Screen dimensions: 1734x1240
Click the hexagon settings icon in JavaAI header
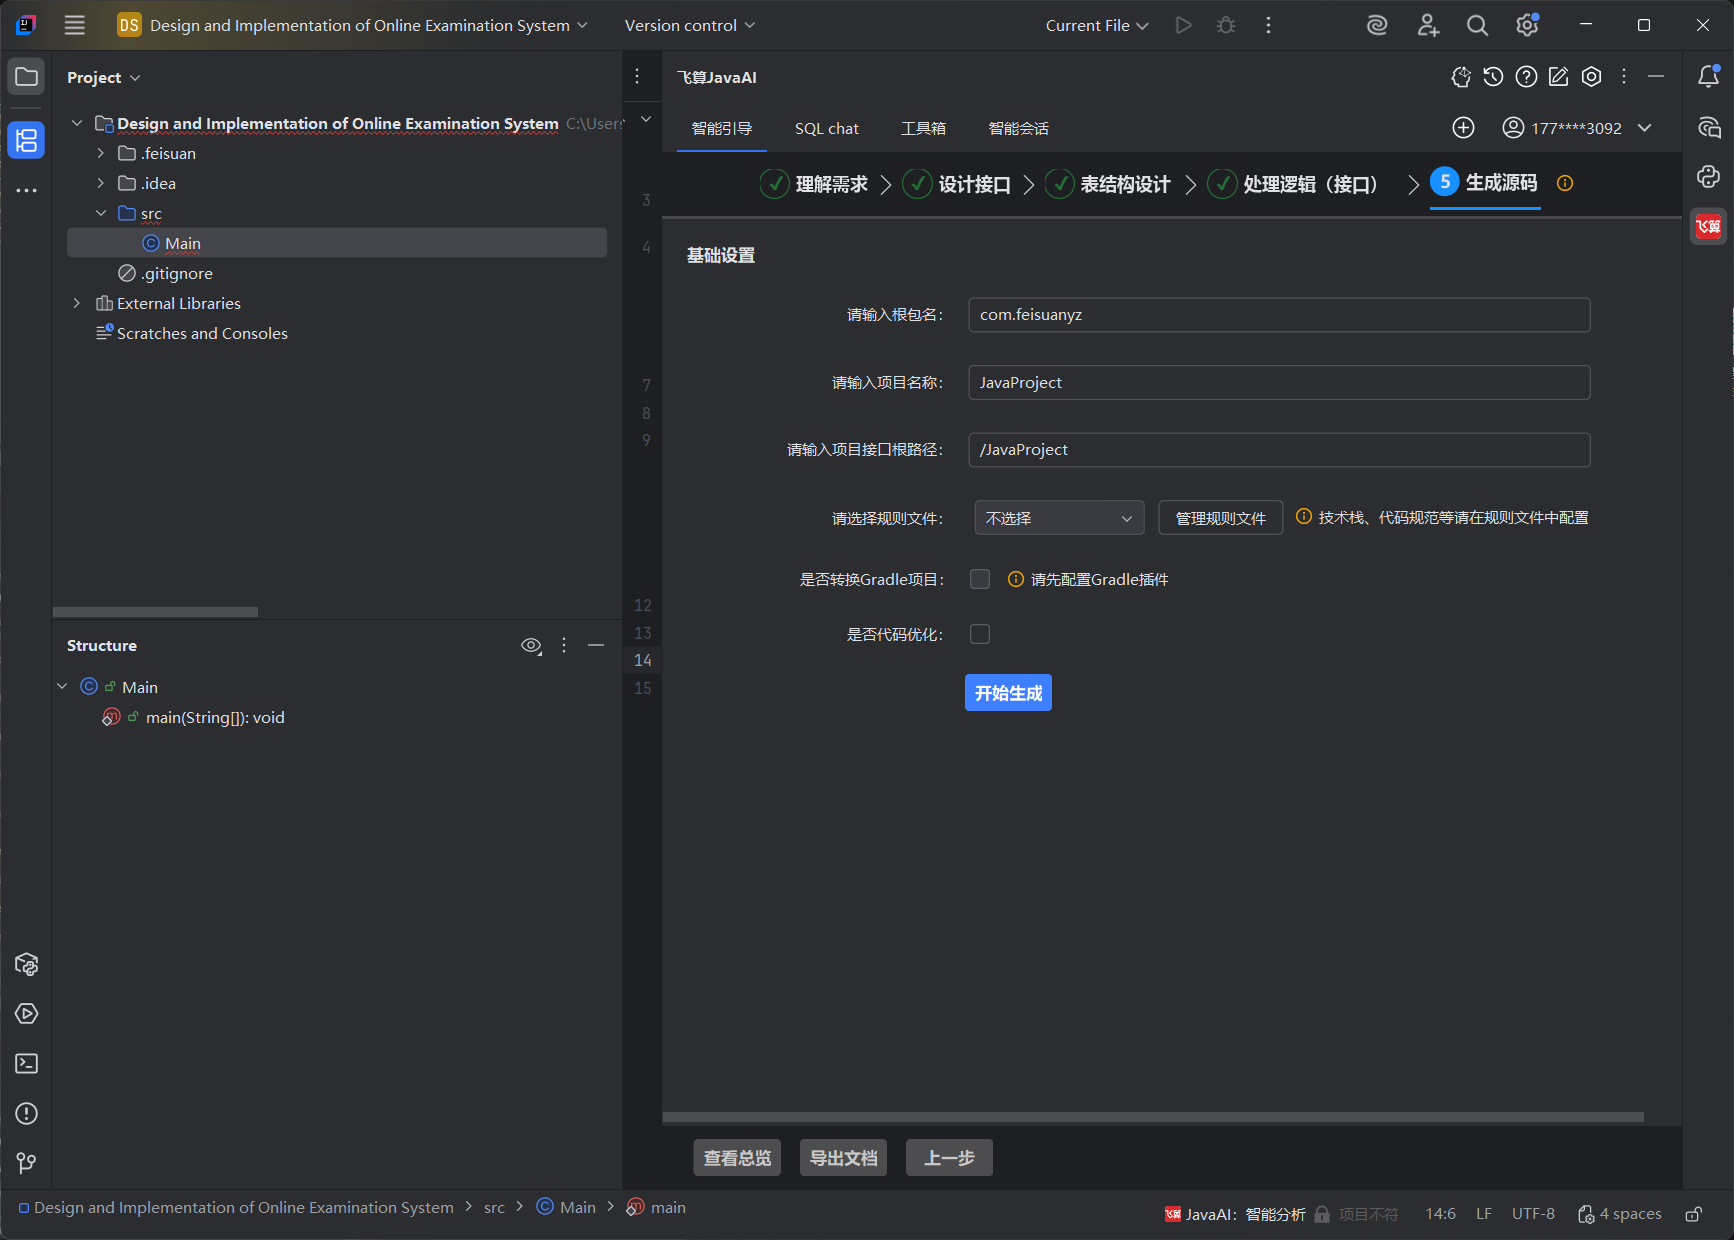pos(1592,77)
